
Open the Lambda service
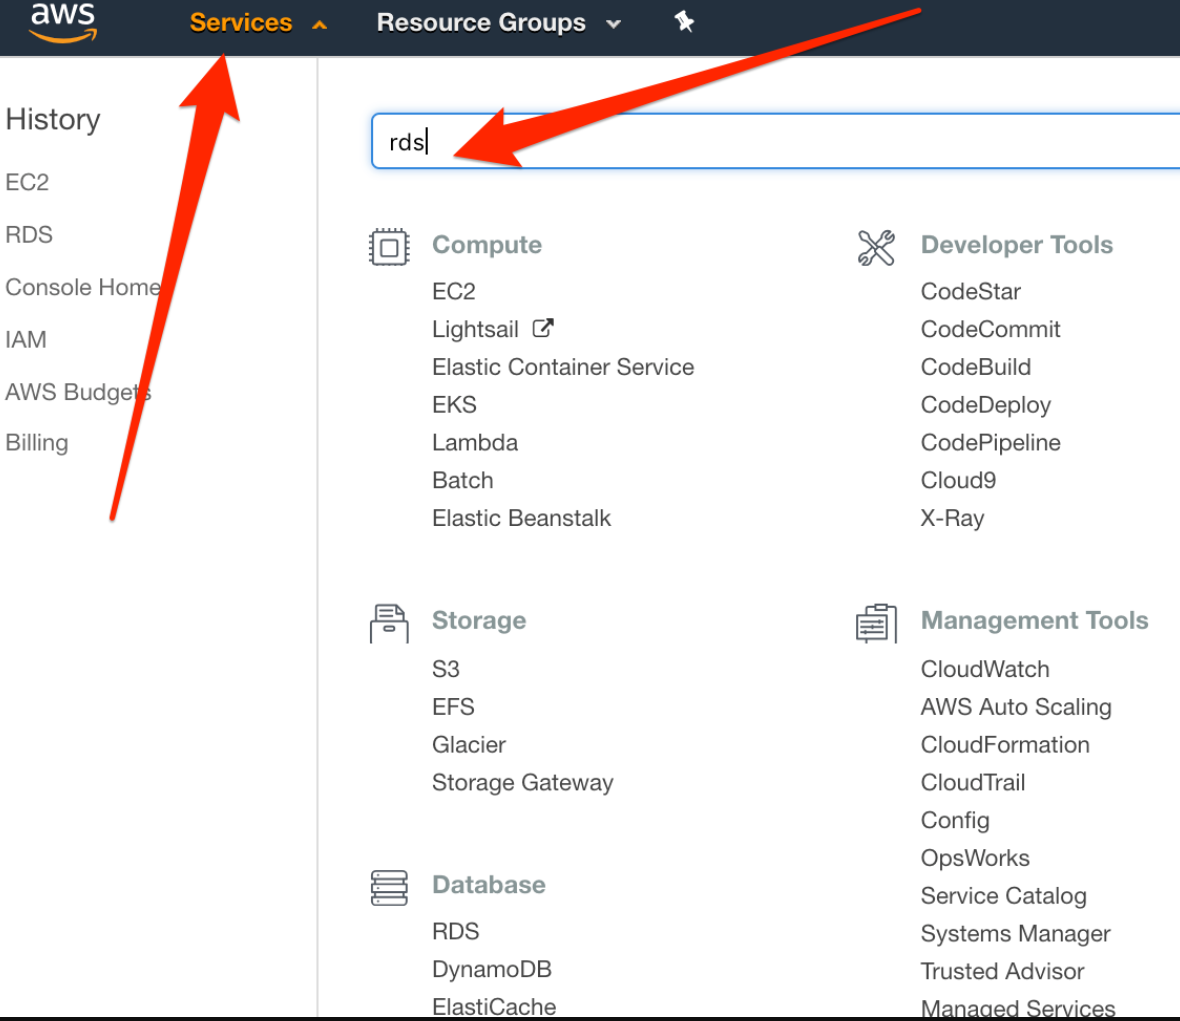click(475, 442)
